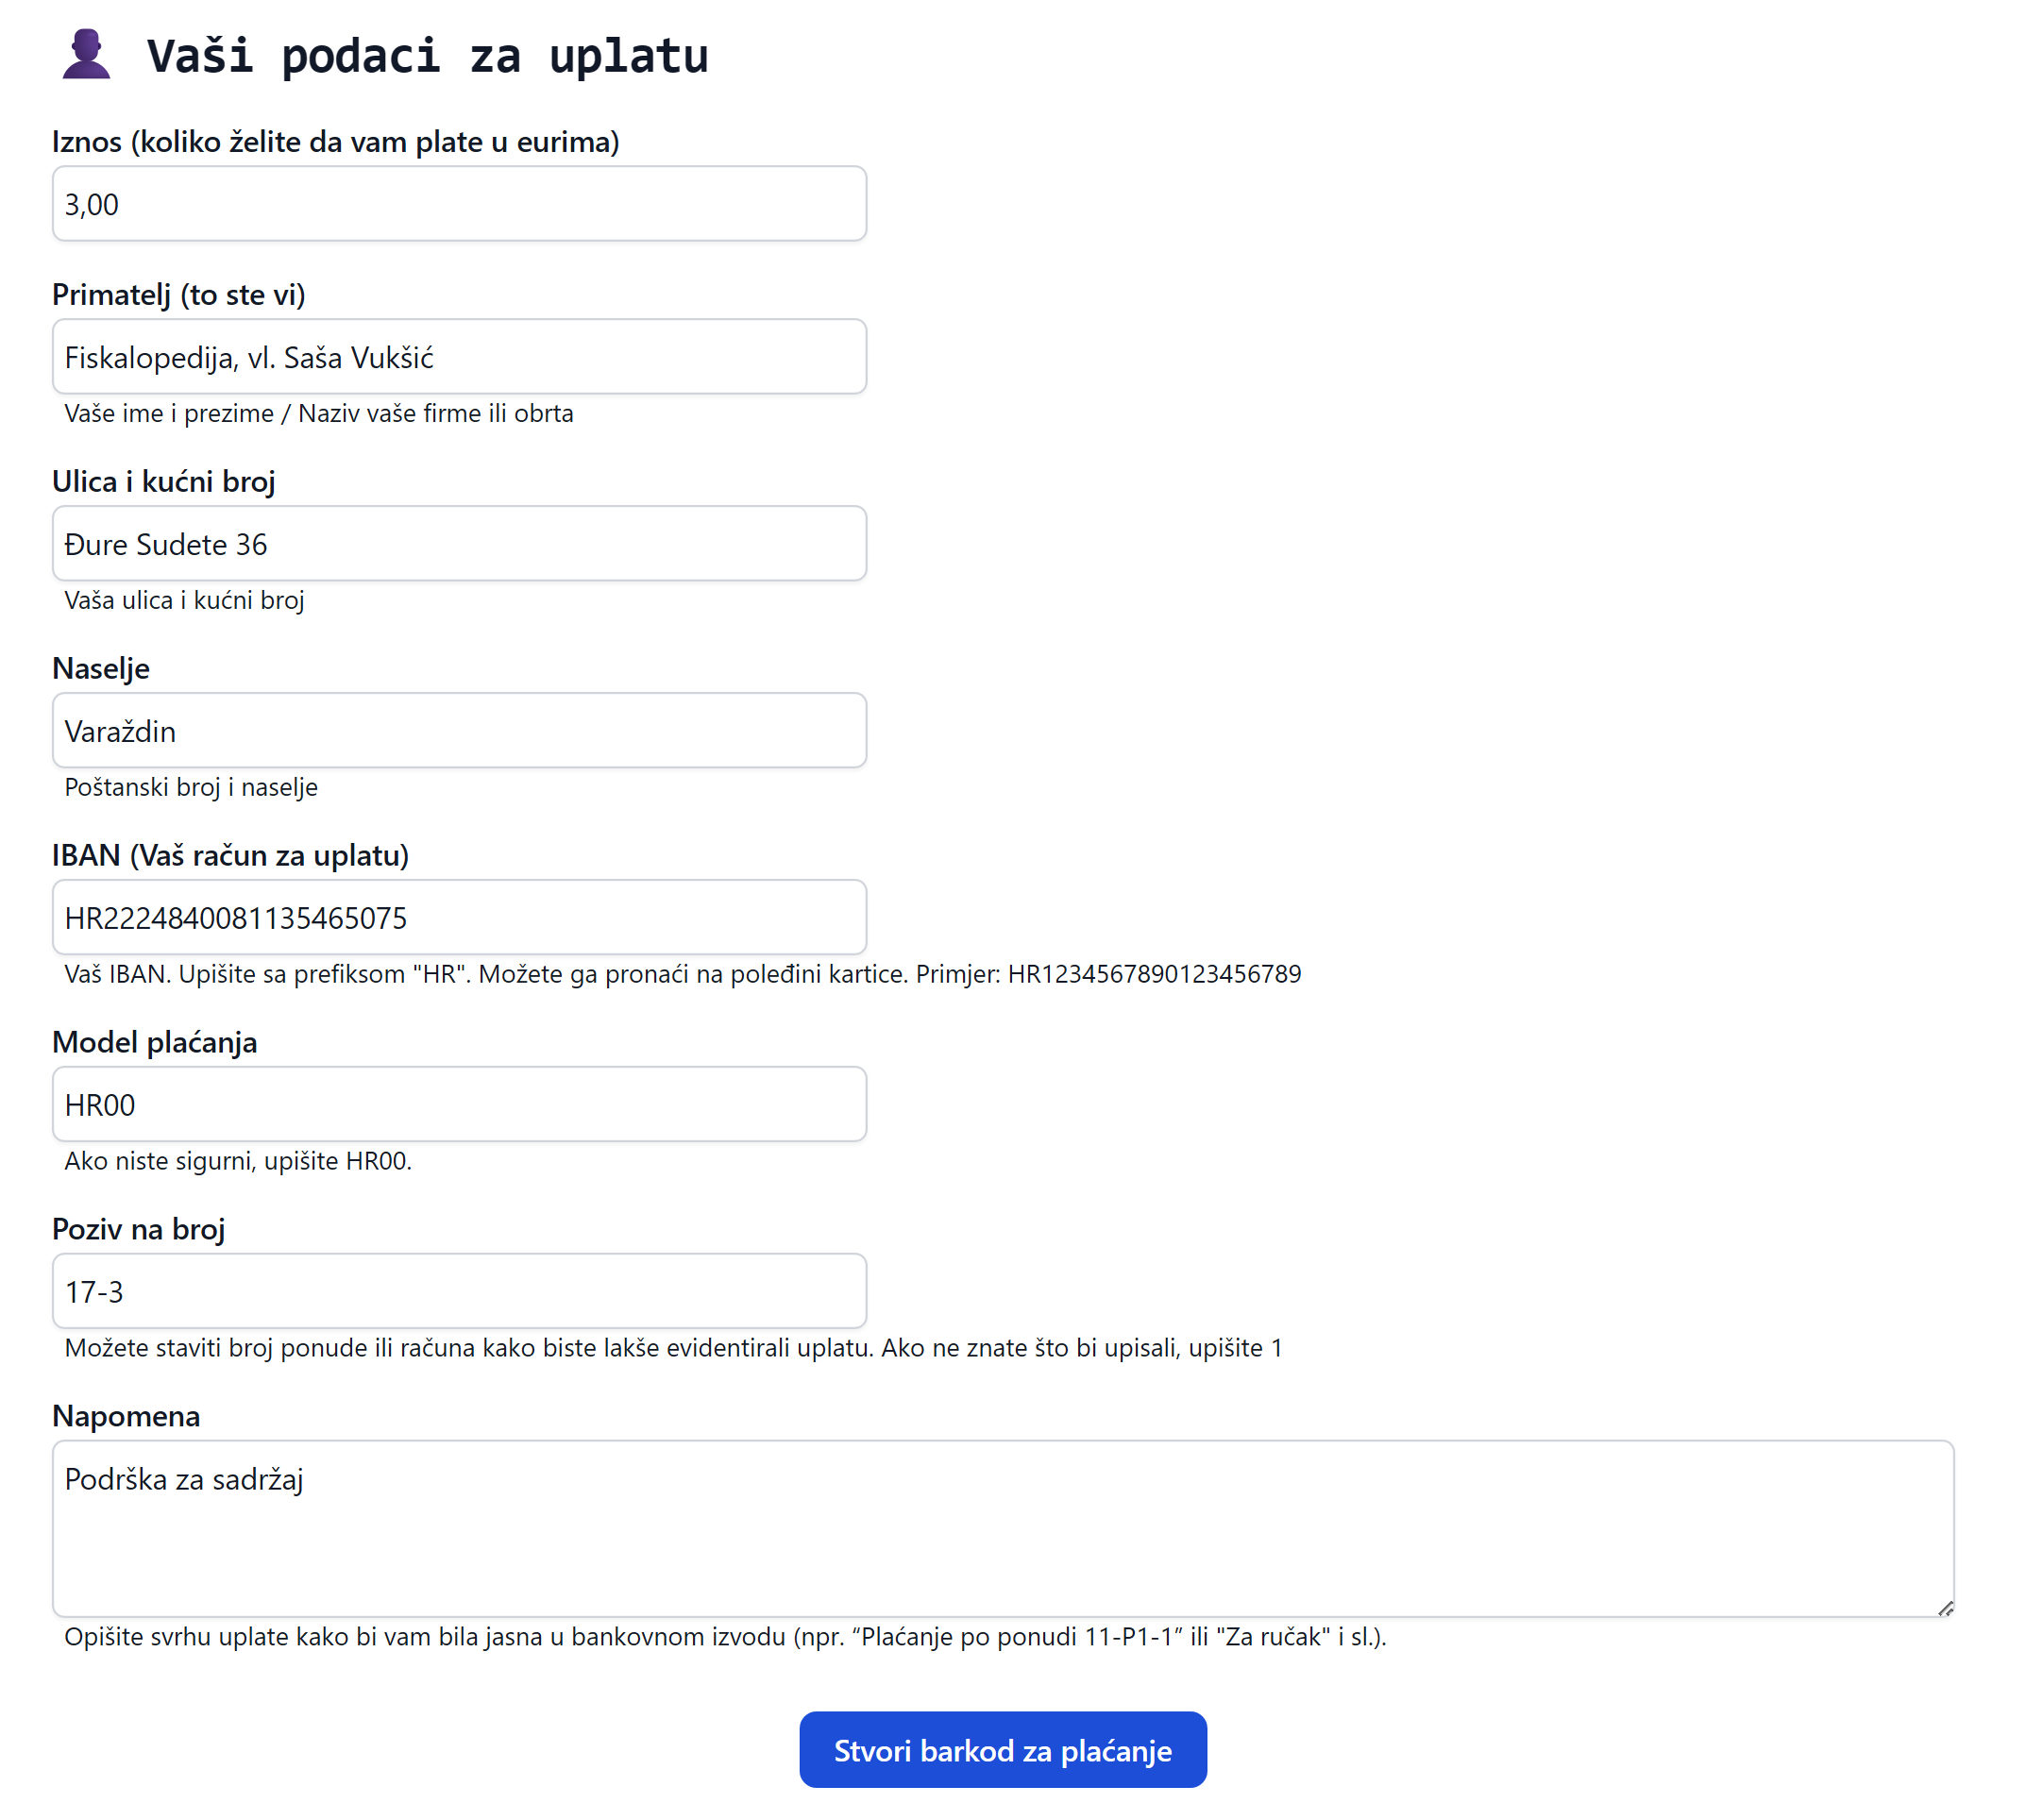Focus the IBAN account number field

pyautogui.click(x=459, y=918)
